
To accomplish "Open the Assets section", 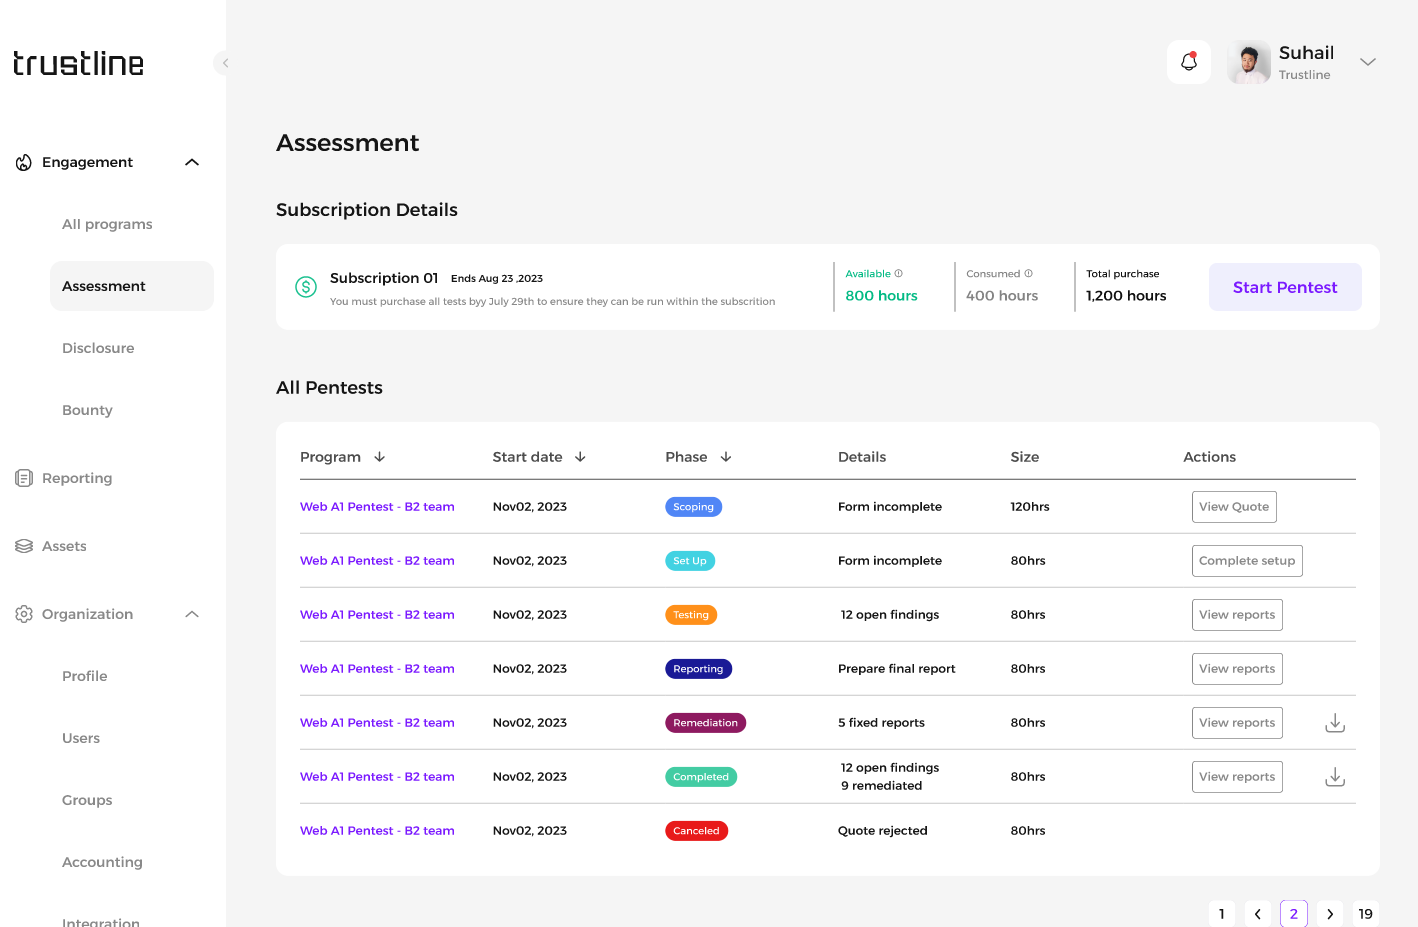I will [64, 546].
